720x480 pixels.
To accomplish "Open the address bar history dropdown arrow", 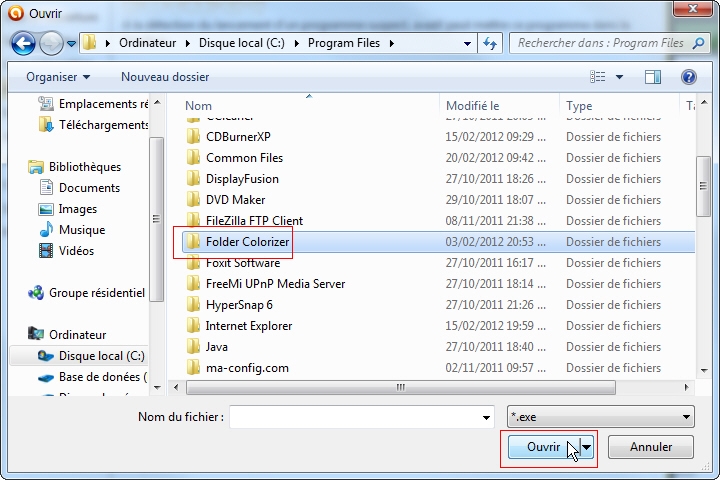I will pyautogui.click(x=467, y=44).
